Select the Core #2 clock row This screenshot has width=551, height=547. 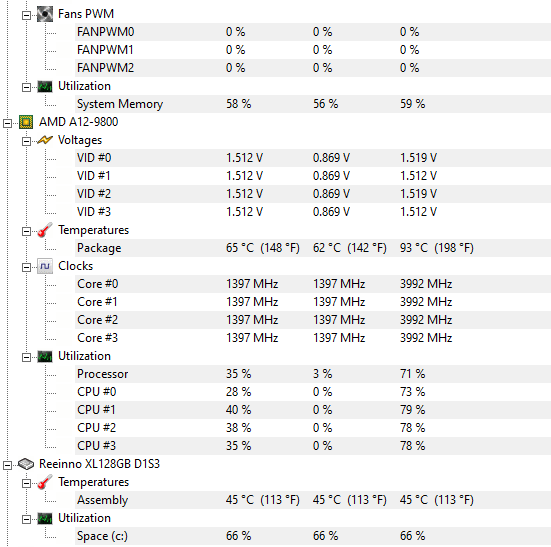[x=313, y=320]
